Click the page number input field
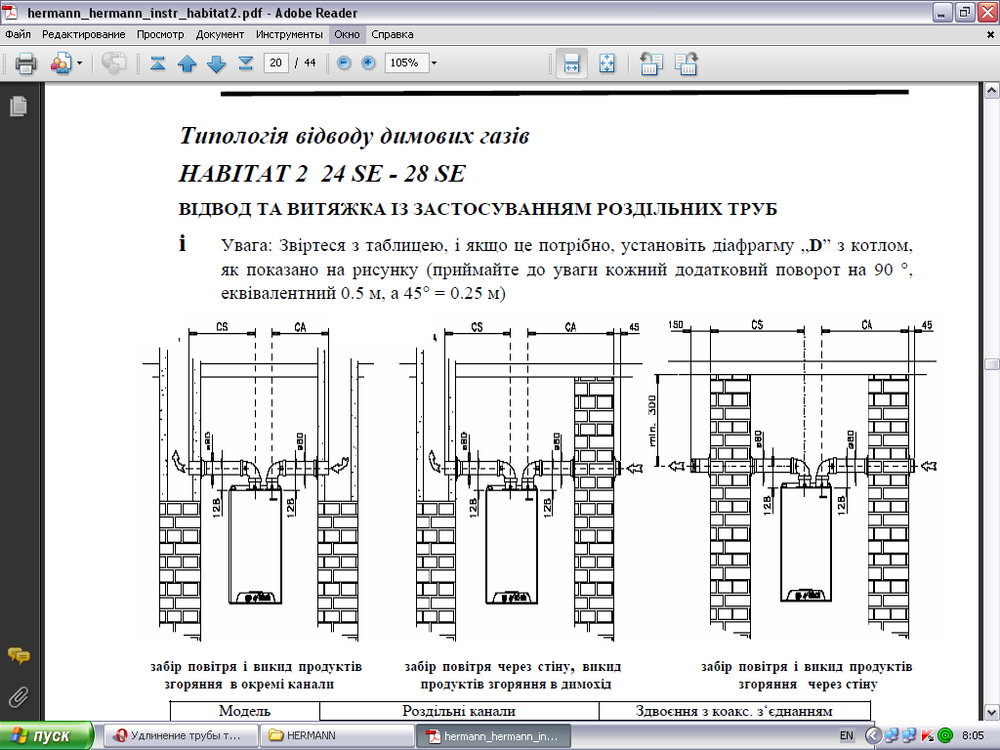The width and height of the screenshot is (1000, 750). pyautogui.click(x=277, y=63)
